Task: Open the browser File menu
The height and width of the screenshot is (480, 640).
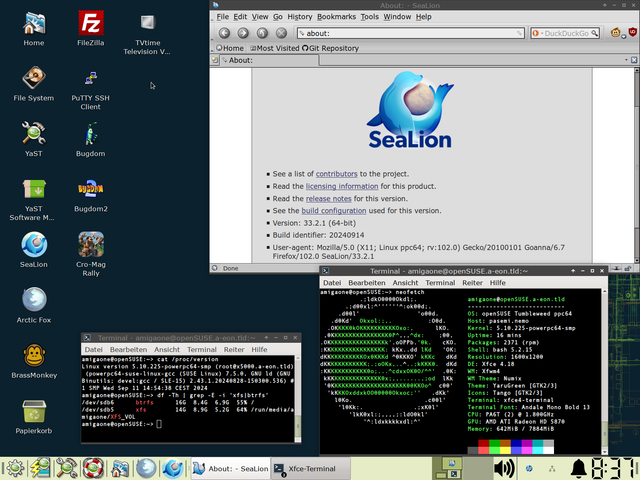Action: click(222, 17)
